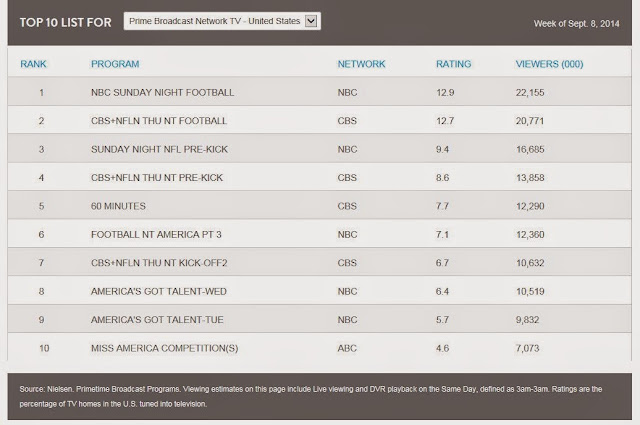Click the 12,290 viewers value
Screen dimensions: 640x425
530,206
